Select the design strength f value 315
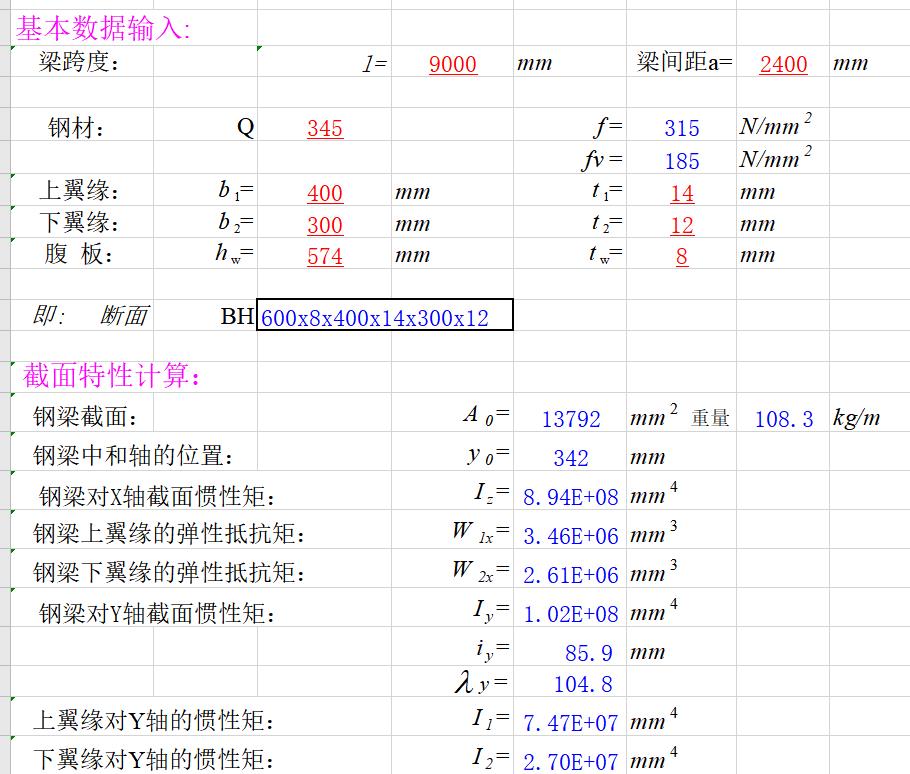 [x=681, y=125]
